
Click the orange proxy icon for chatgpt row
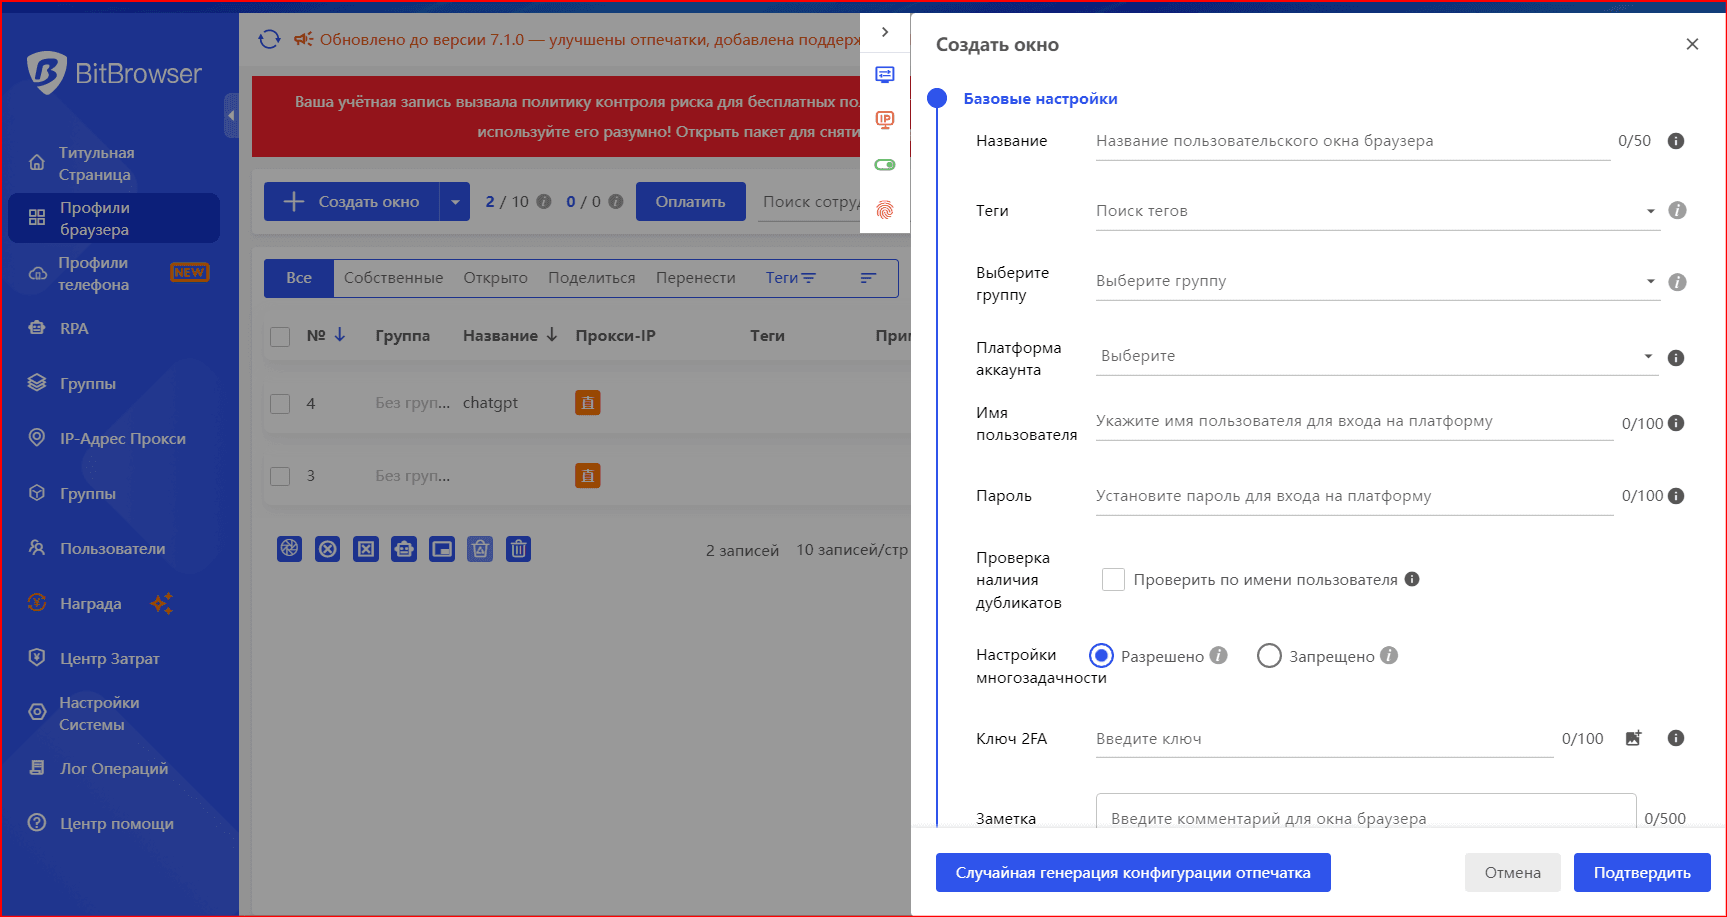coord(588,403)
